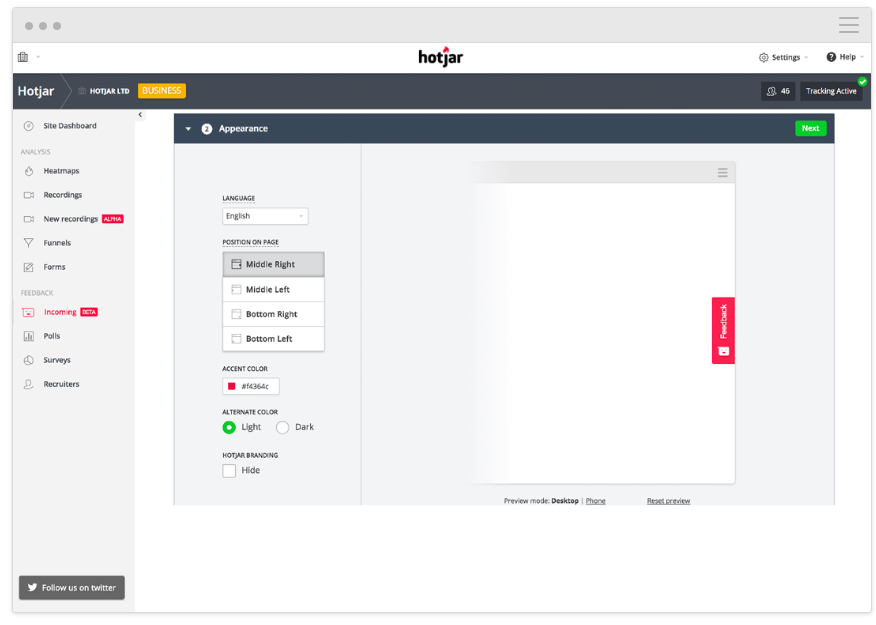Click the Reset preview link
This screenshot has height=625, width=876.
[668, 501]
